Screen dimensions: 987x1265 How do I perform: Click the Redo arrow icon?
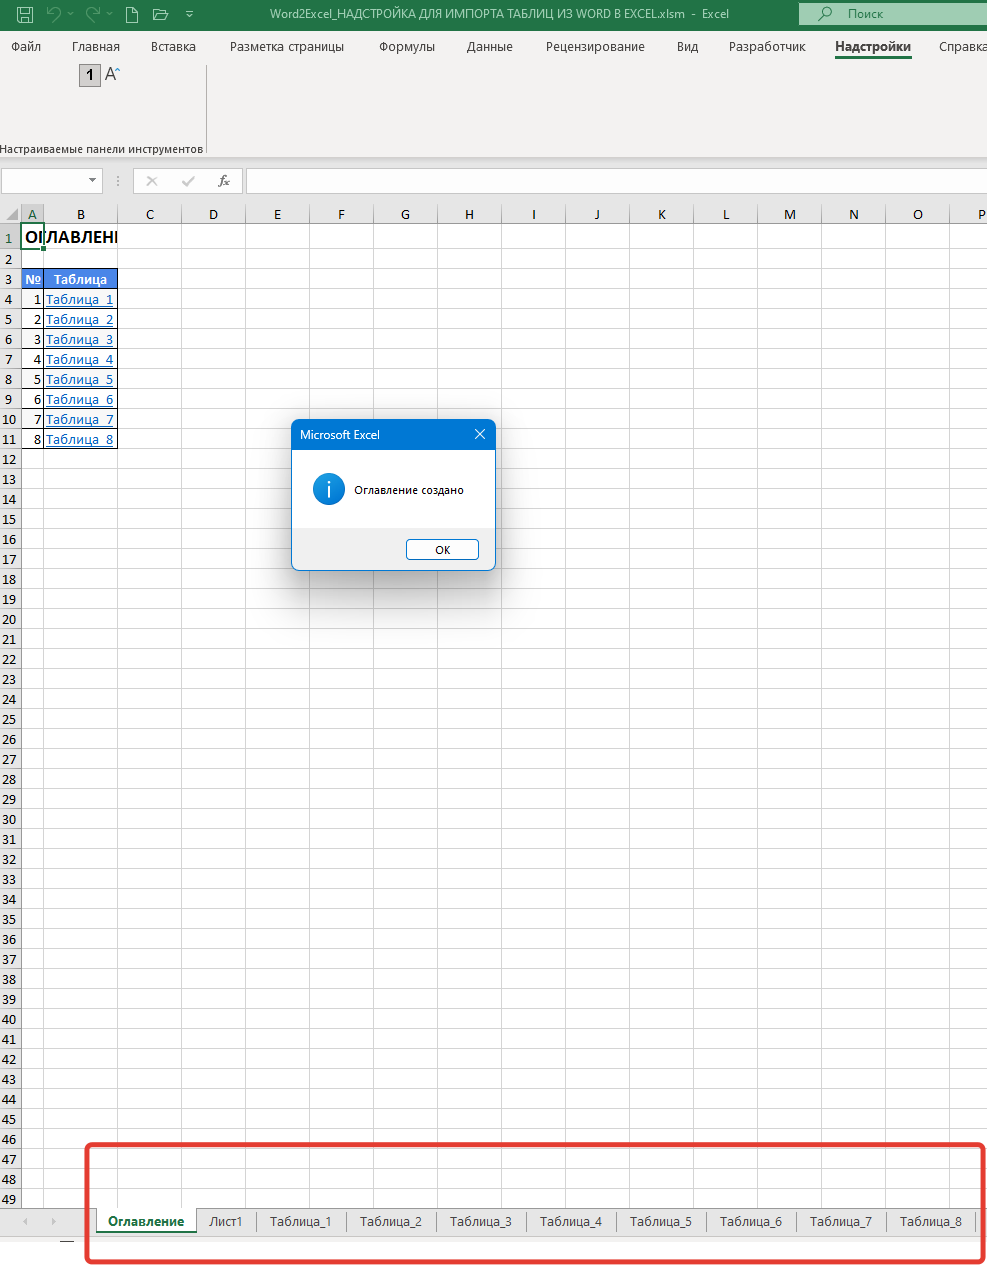93,14
